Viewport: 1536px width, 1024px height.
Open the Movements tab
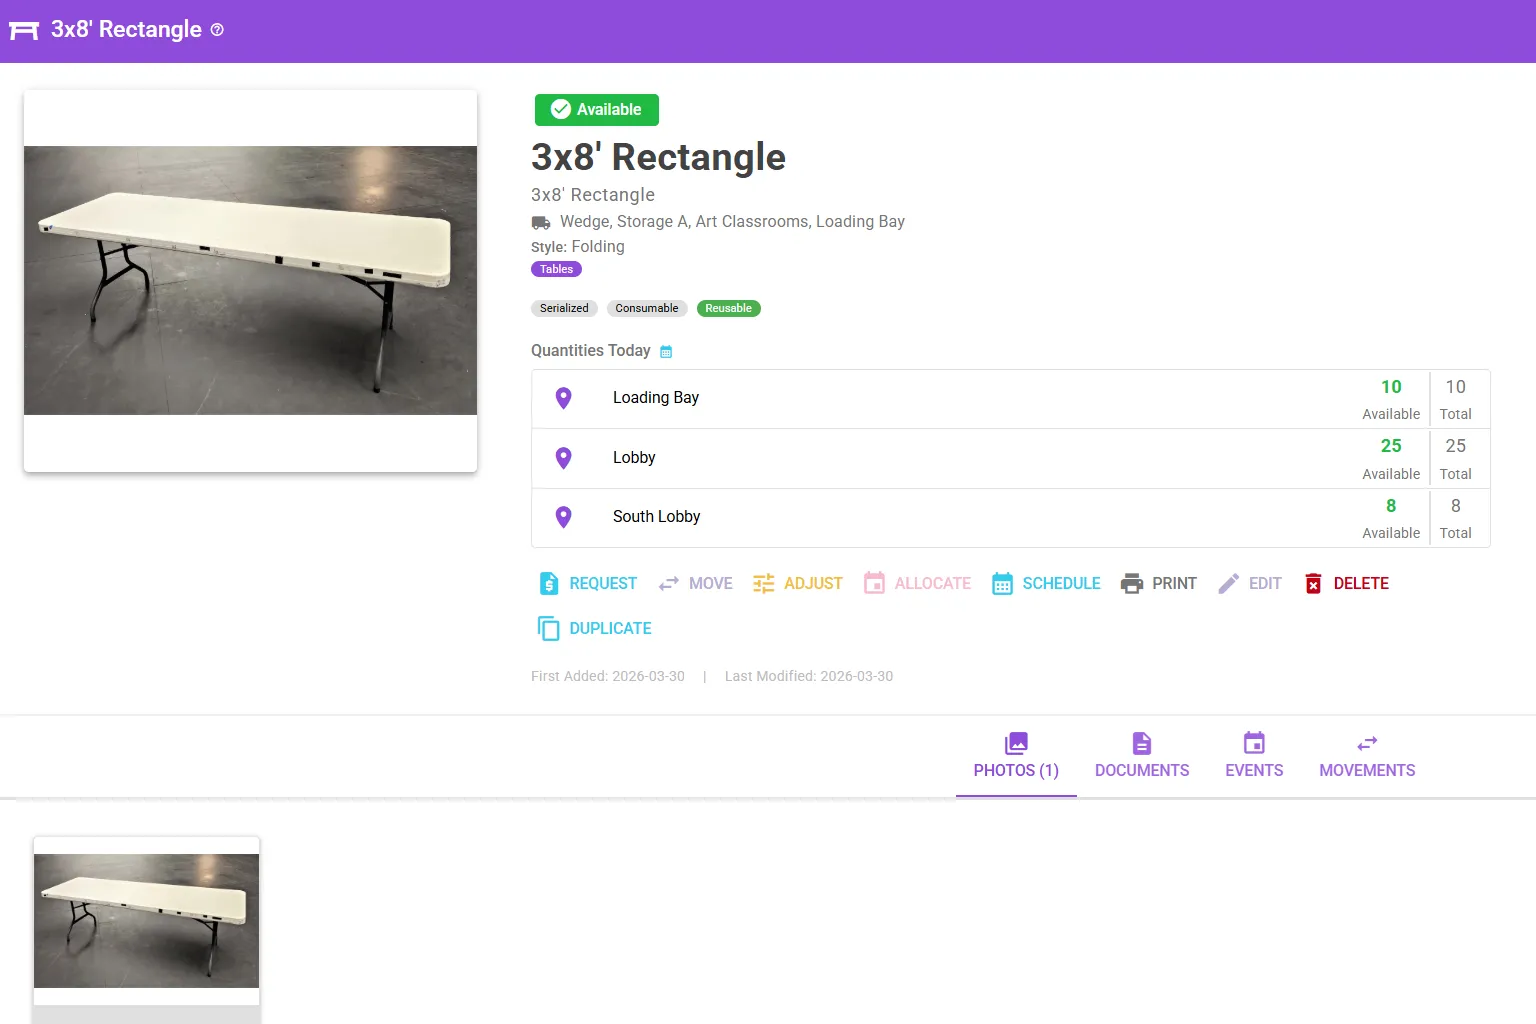(x=1366, y=757)
